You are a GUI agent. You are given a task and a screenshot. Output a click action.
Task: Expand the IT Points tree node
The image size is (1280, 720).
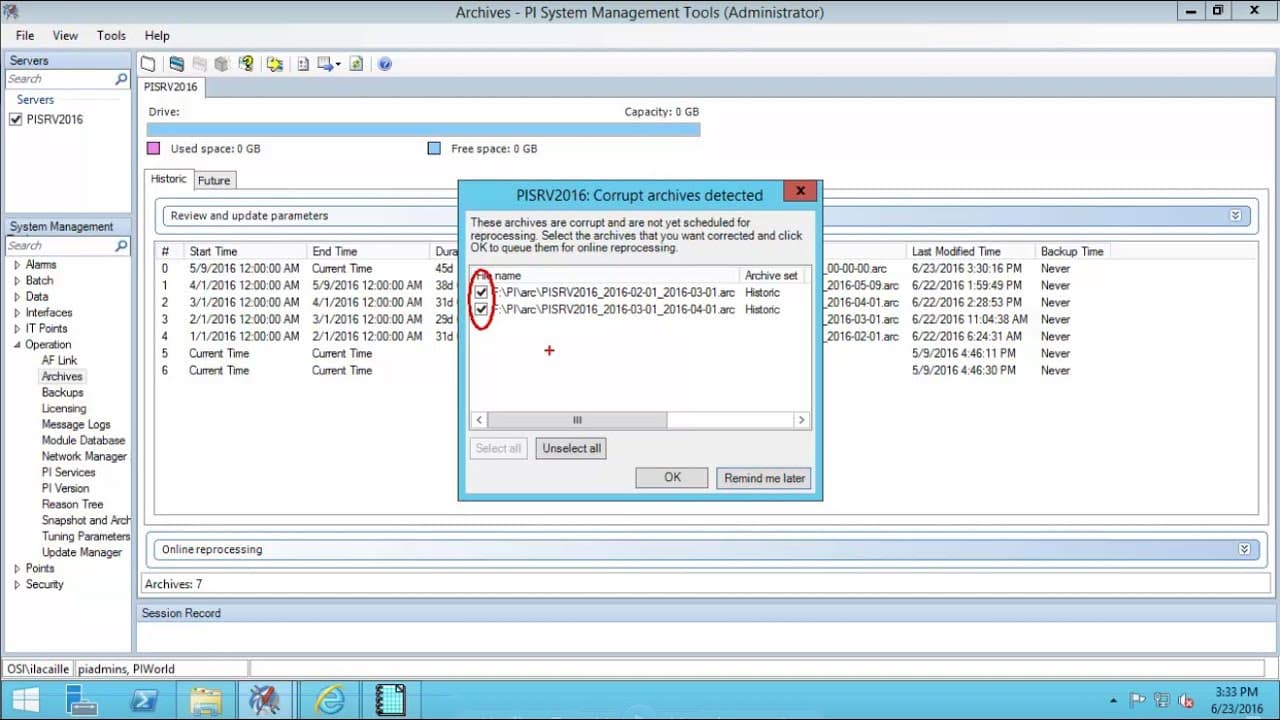pyautogui.click(x=17, y=329)
